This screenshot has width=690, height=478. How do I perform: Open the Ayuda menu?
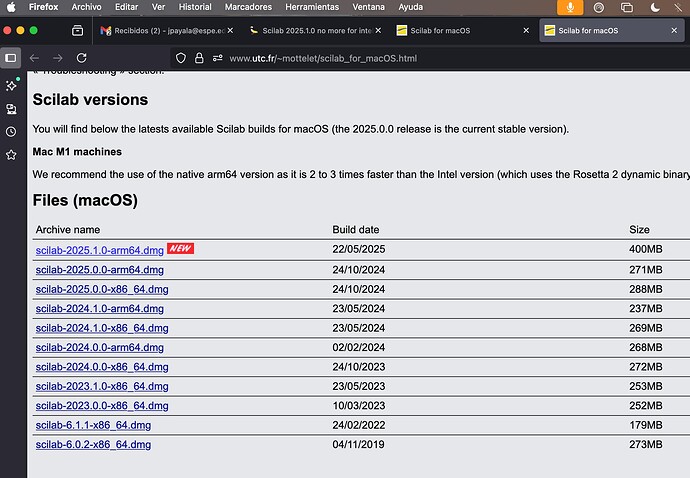click(x=411, y=7)
